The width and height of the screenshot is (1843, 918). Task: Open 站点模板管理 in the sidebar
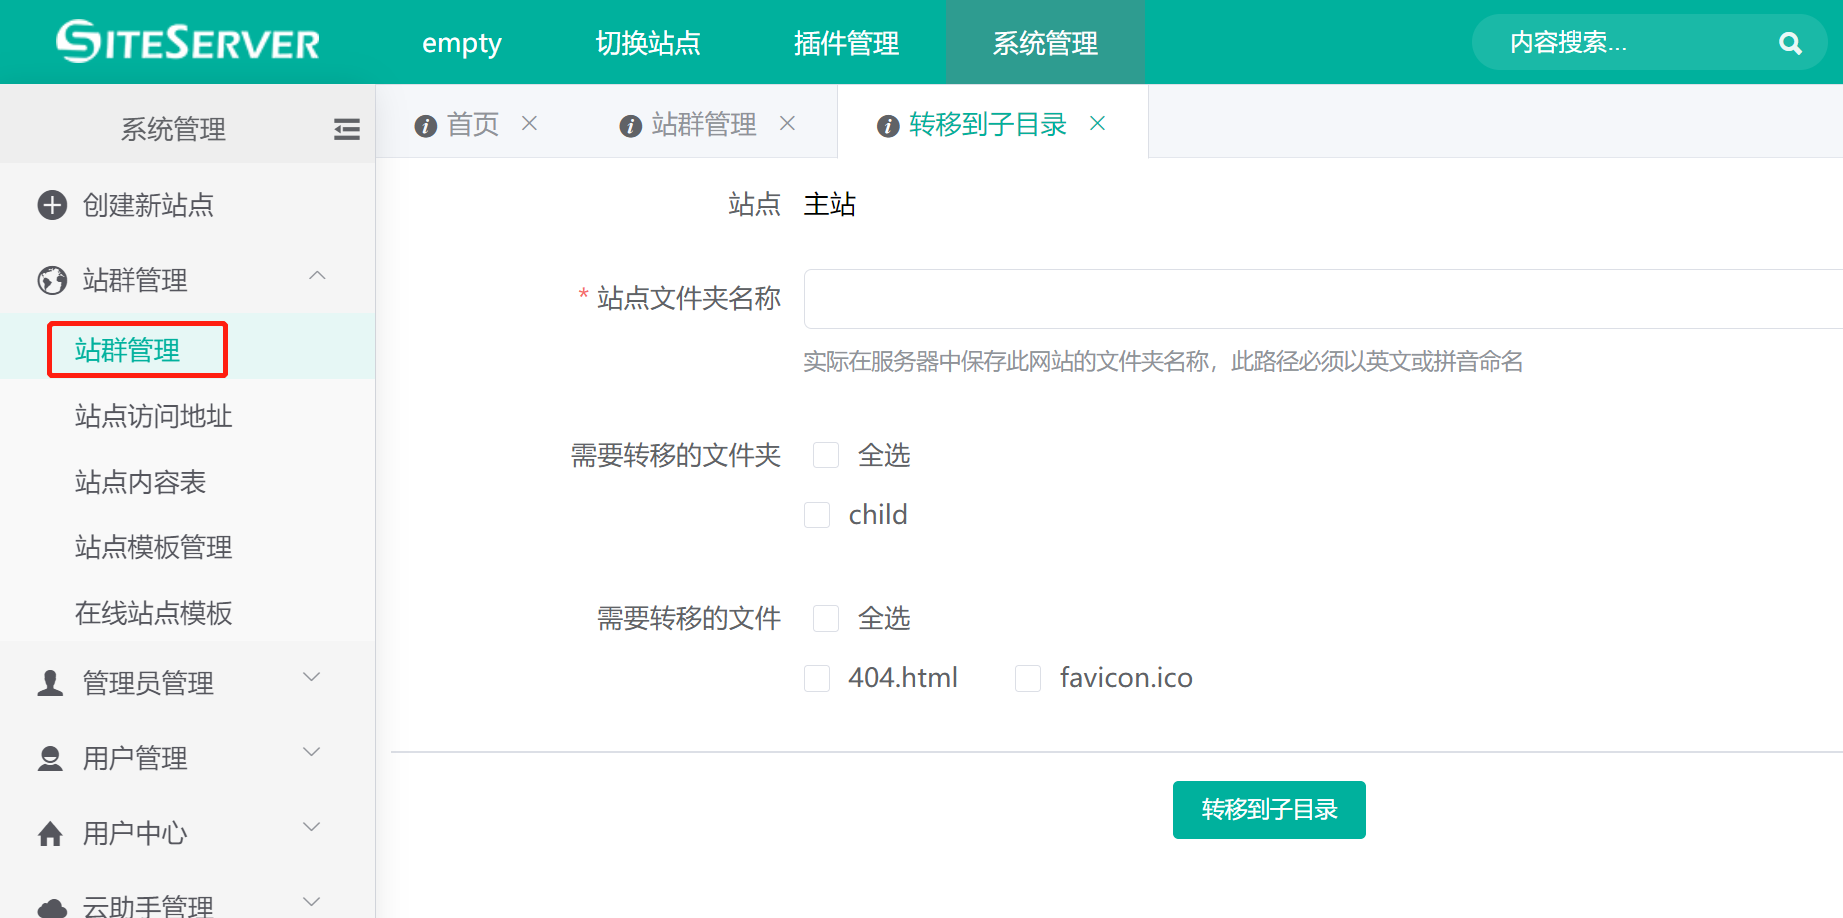154,548
